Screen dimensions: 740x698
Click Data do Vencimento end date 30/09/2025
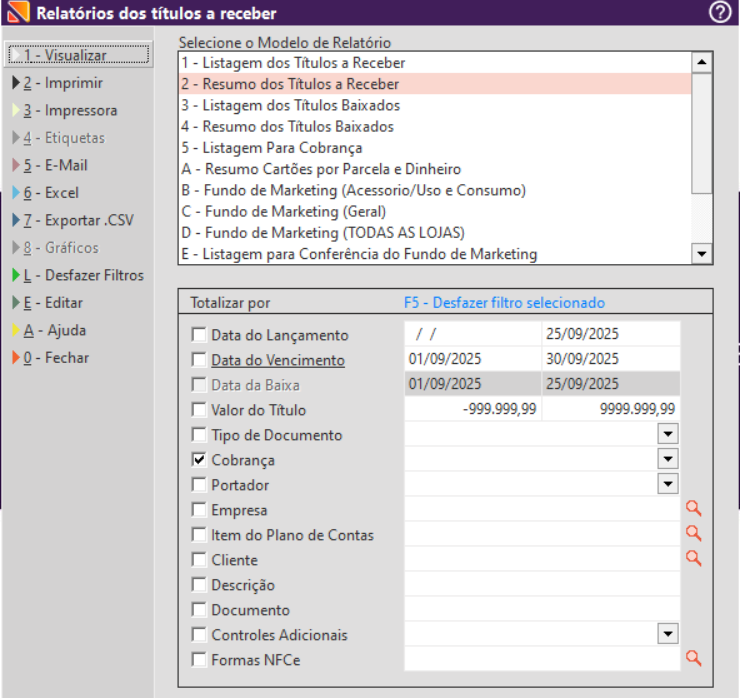(x=611, y=359)
